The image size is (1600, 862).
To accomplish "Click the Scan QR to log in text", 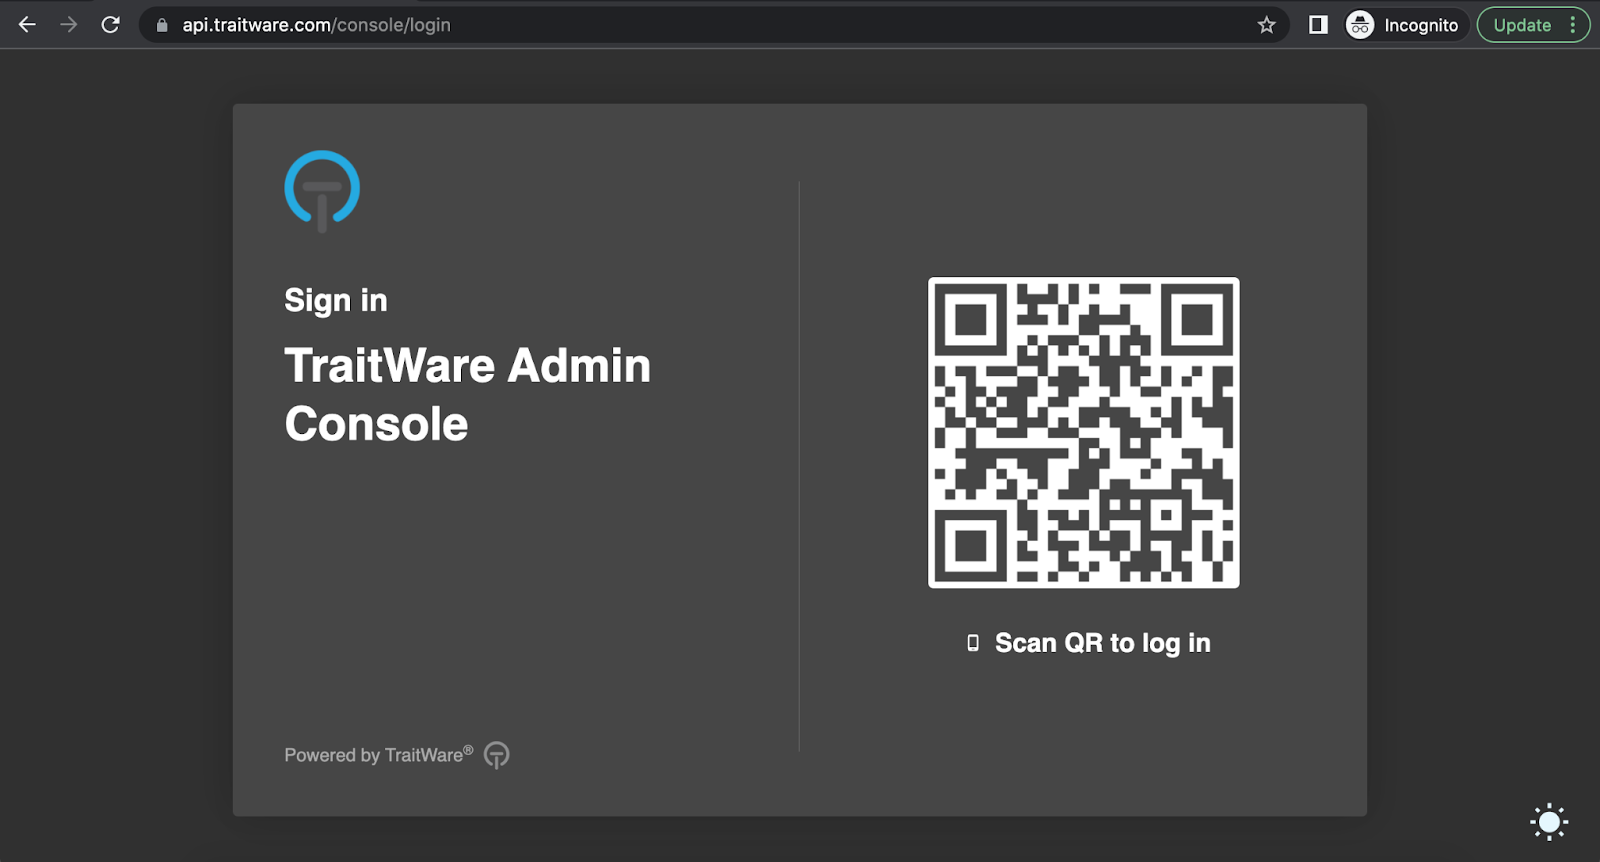I will [x=1102, y=643].
